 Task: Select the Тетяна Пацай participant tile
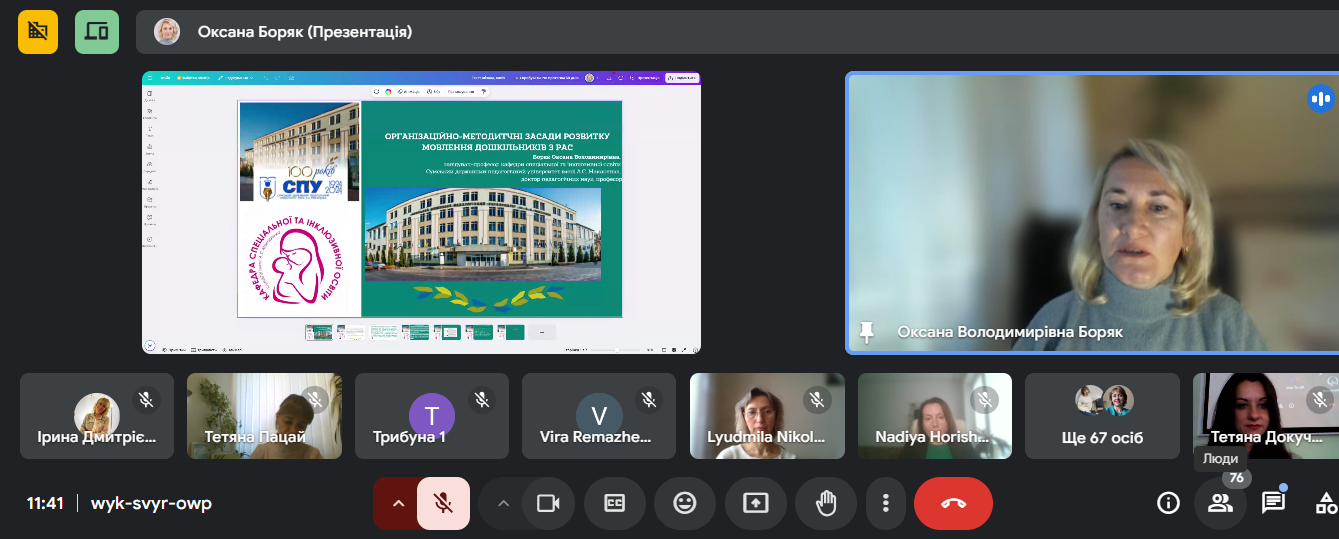pyautogui.click(x=264, y=416)
